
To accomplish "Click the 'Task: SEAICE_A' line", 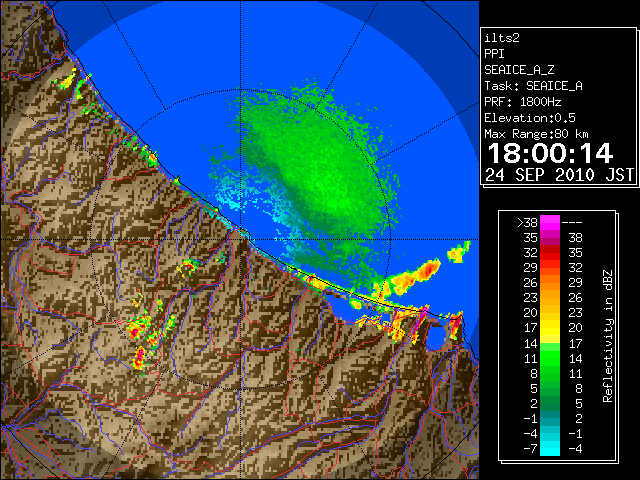I will click(x=533, y=86).
